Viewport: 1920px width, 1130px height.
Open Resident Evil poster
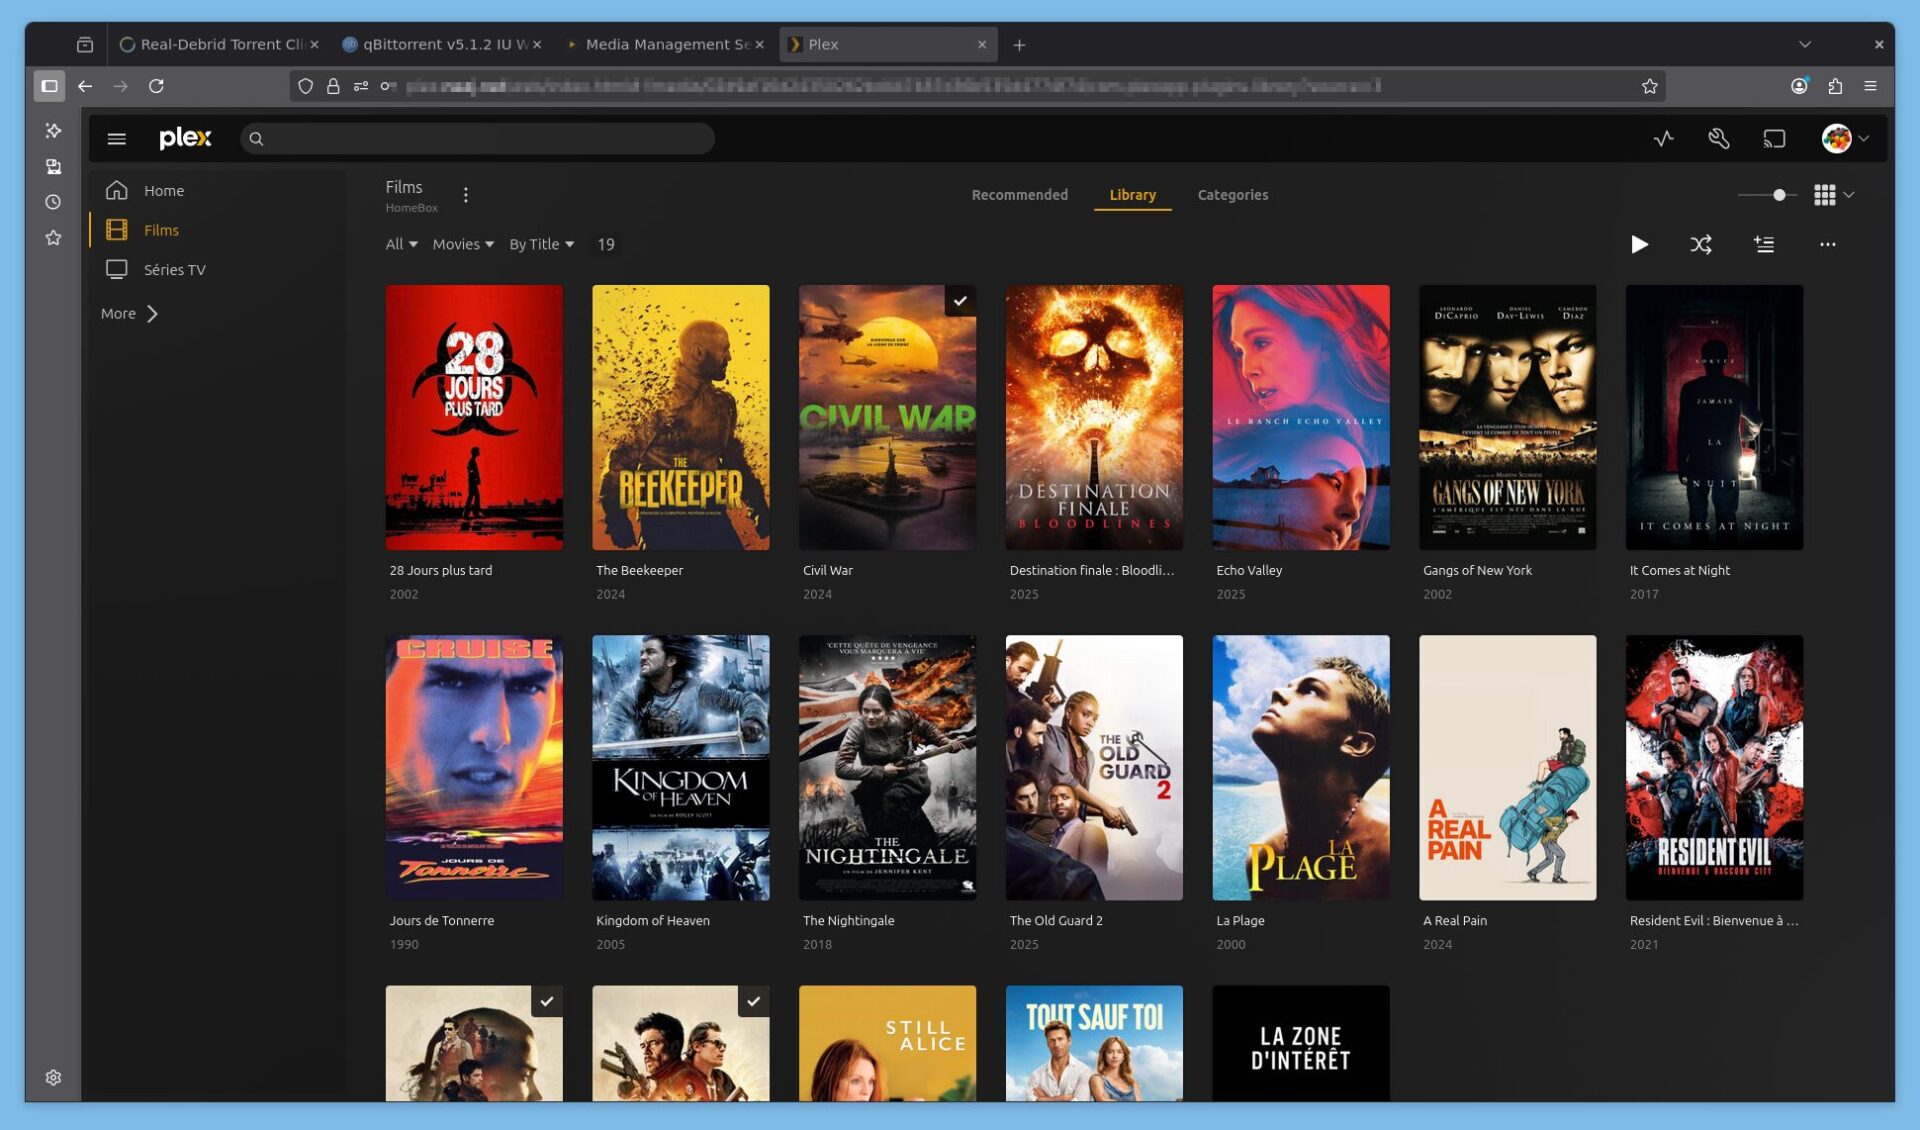[1714, 768]
